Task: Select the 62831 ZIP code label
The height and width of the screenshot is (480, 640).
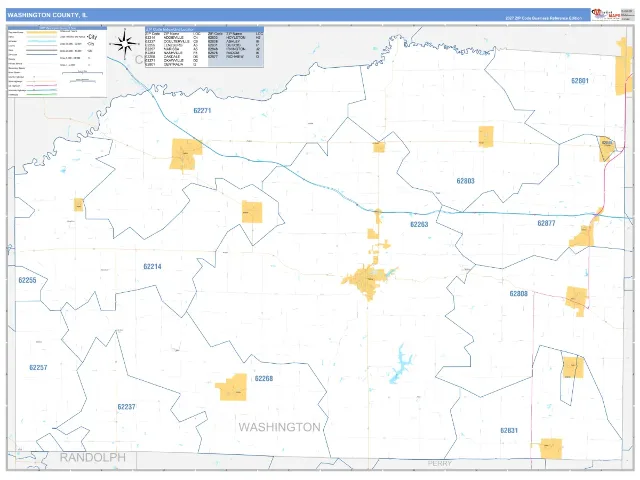Action: [509, 431]
